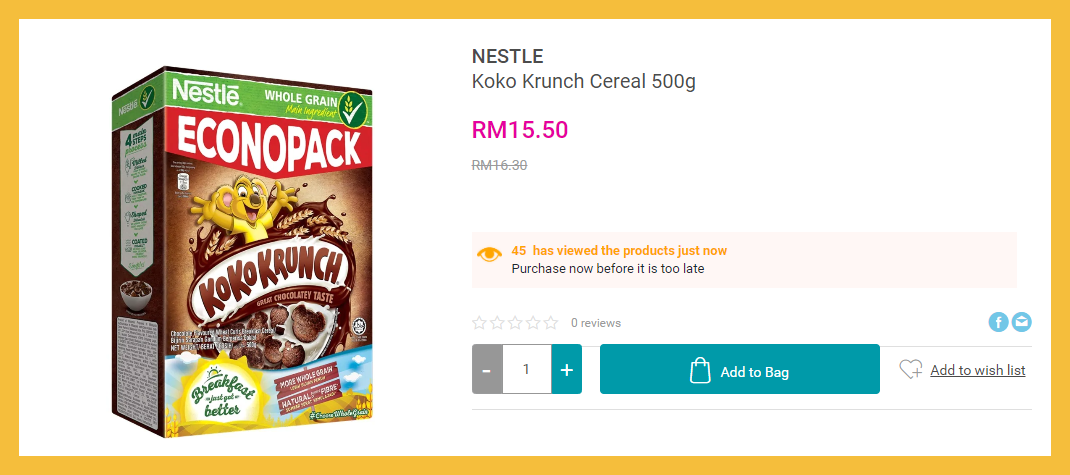Click the orange eye views icon
This screenshot has width=1070, height=475.
point(489,254)
